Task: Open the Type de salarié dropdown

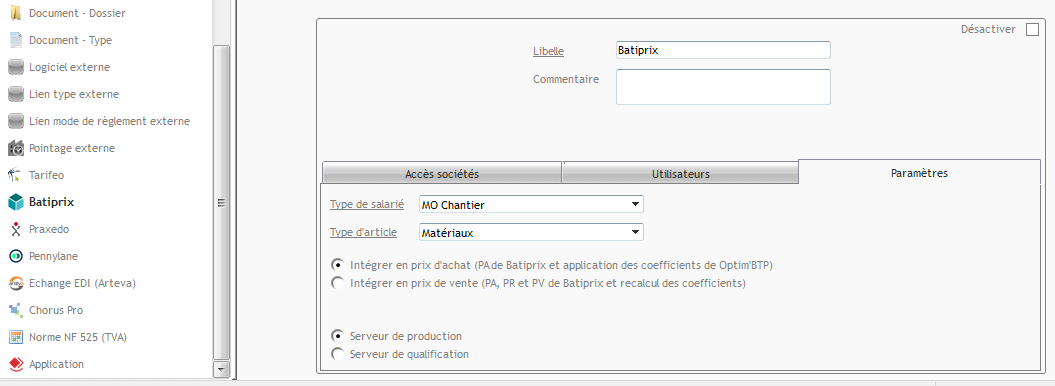Action: tap(531, 204)
